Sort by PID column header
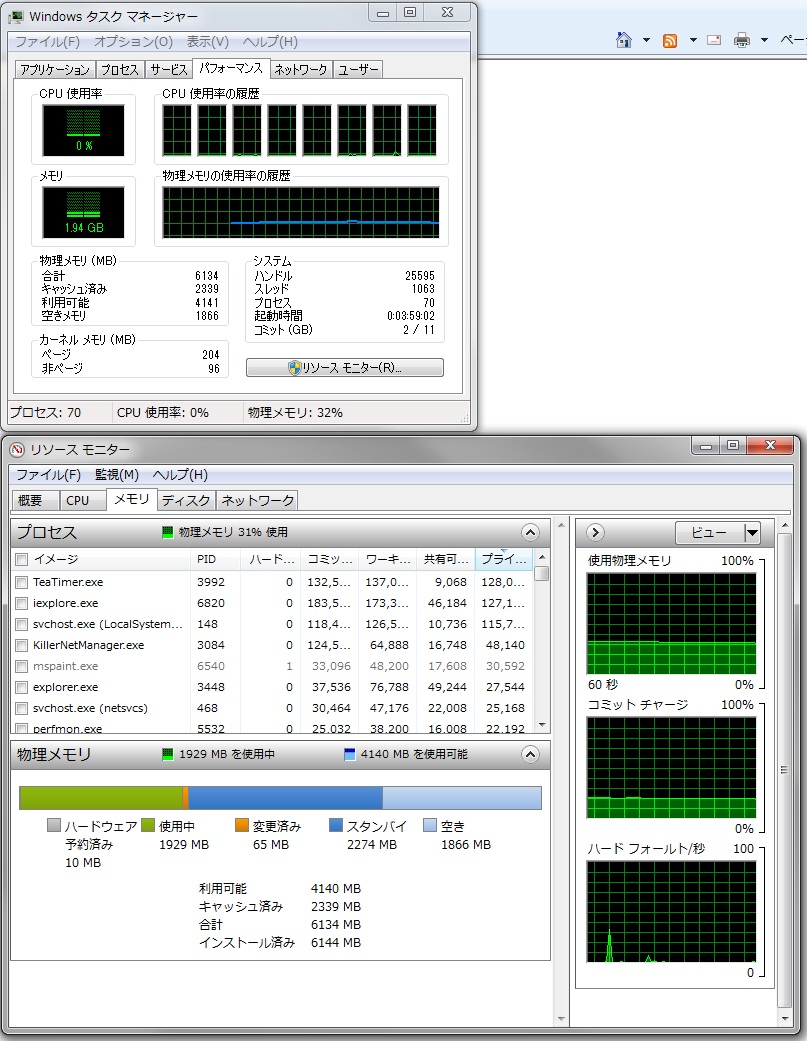 tap(215, 560)
